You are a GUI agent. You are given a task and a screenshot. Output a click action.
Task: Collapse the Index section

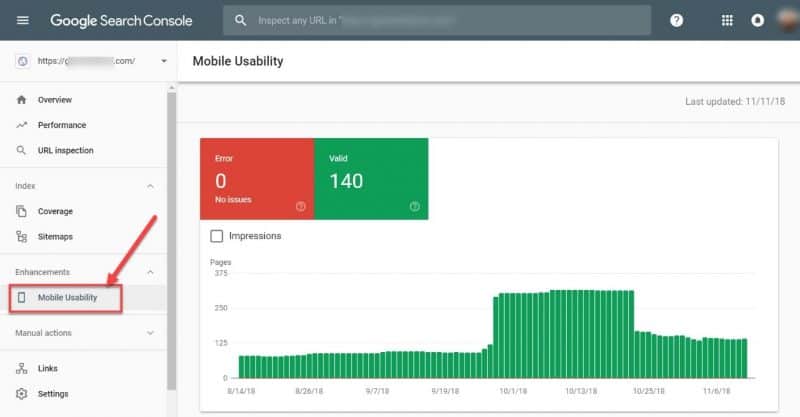[x=150, y=186]
